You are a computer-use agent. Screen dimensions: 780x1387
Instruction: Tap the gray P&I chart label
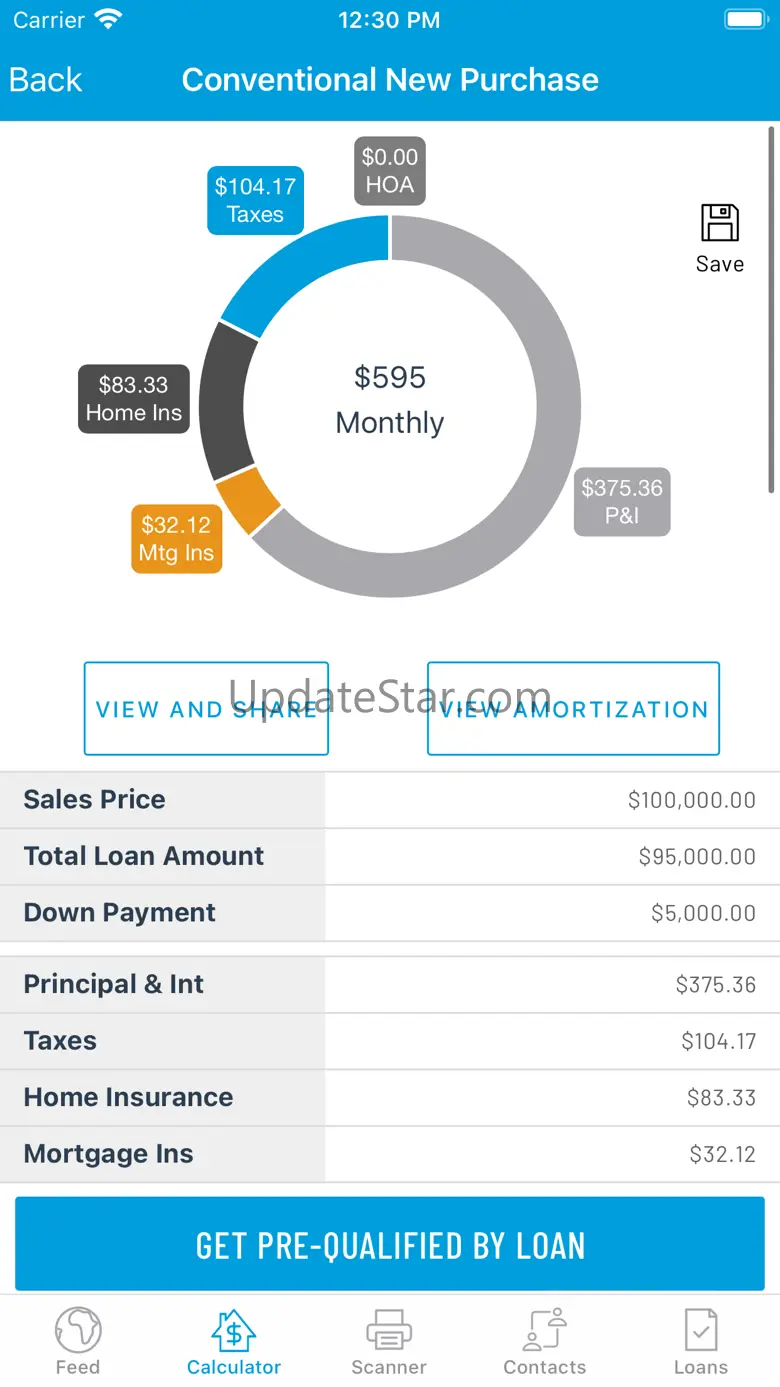pos(622,502)
